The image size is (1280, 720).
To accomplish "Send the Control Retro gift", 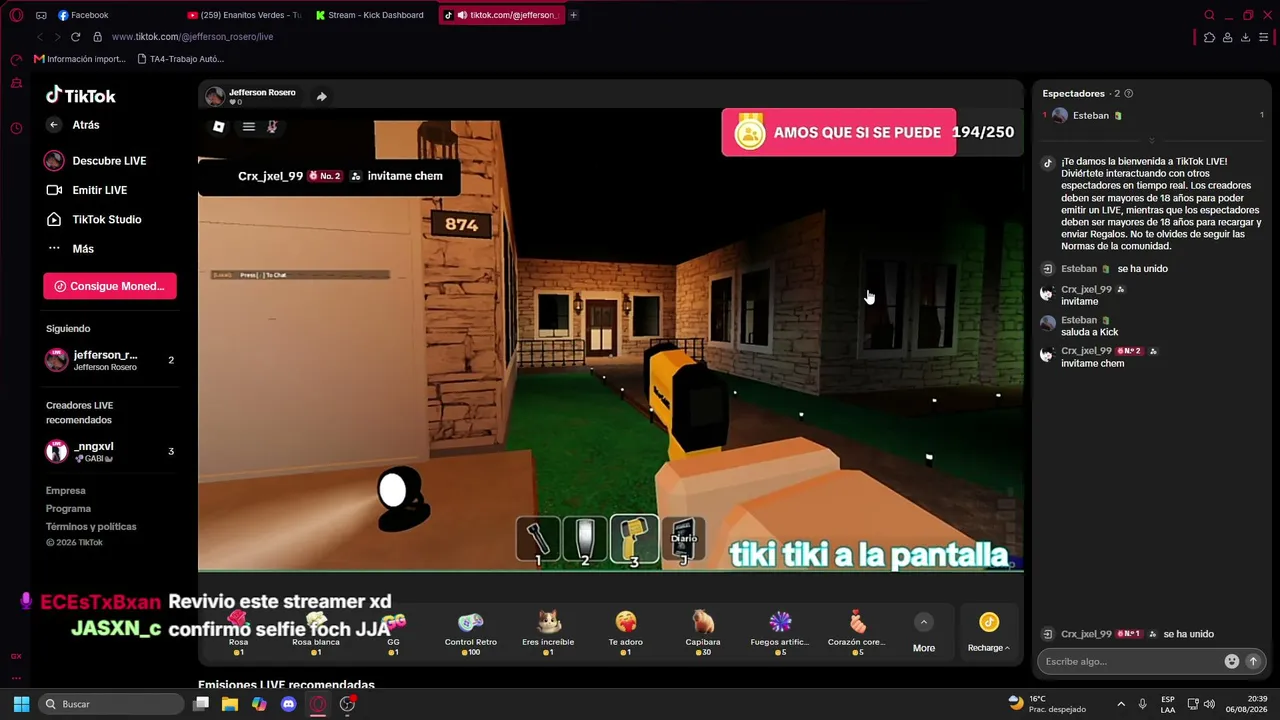I will tap(470, 633).
